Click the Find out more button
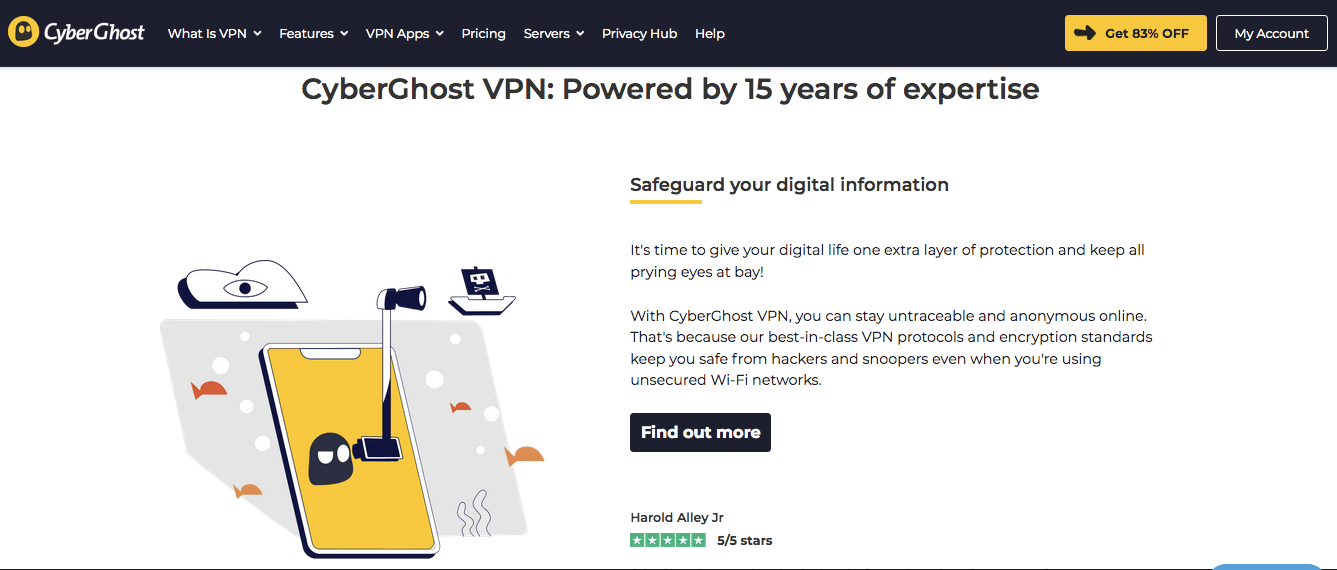This screenshot has width=1337, height=570. click(700, 432)
